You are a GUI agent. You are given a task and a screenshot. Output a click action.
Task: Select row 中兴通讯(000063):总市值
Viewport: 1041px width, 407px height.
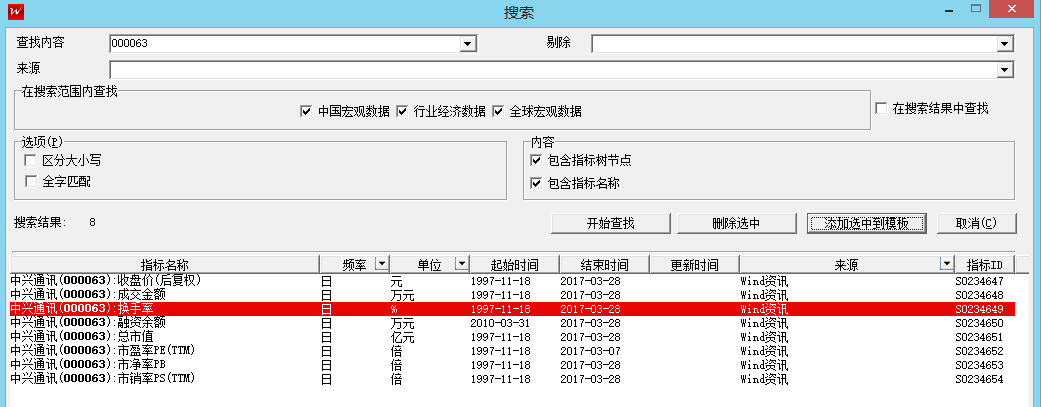pos(513,337)
